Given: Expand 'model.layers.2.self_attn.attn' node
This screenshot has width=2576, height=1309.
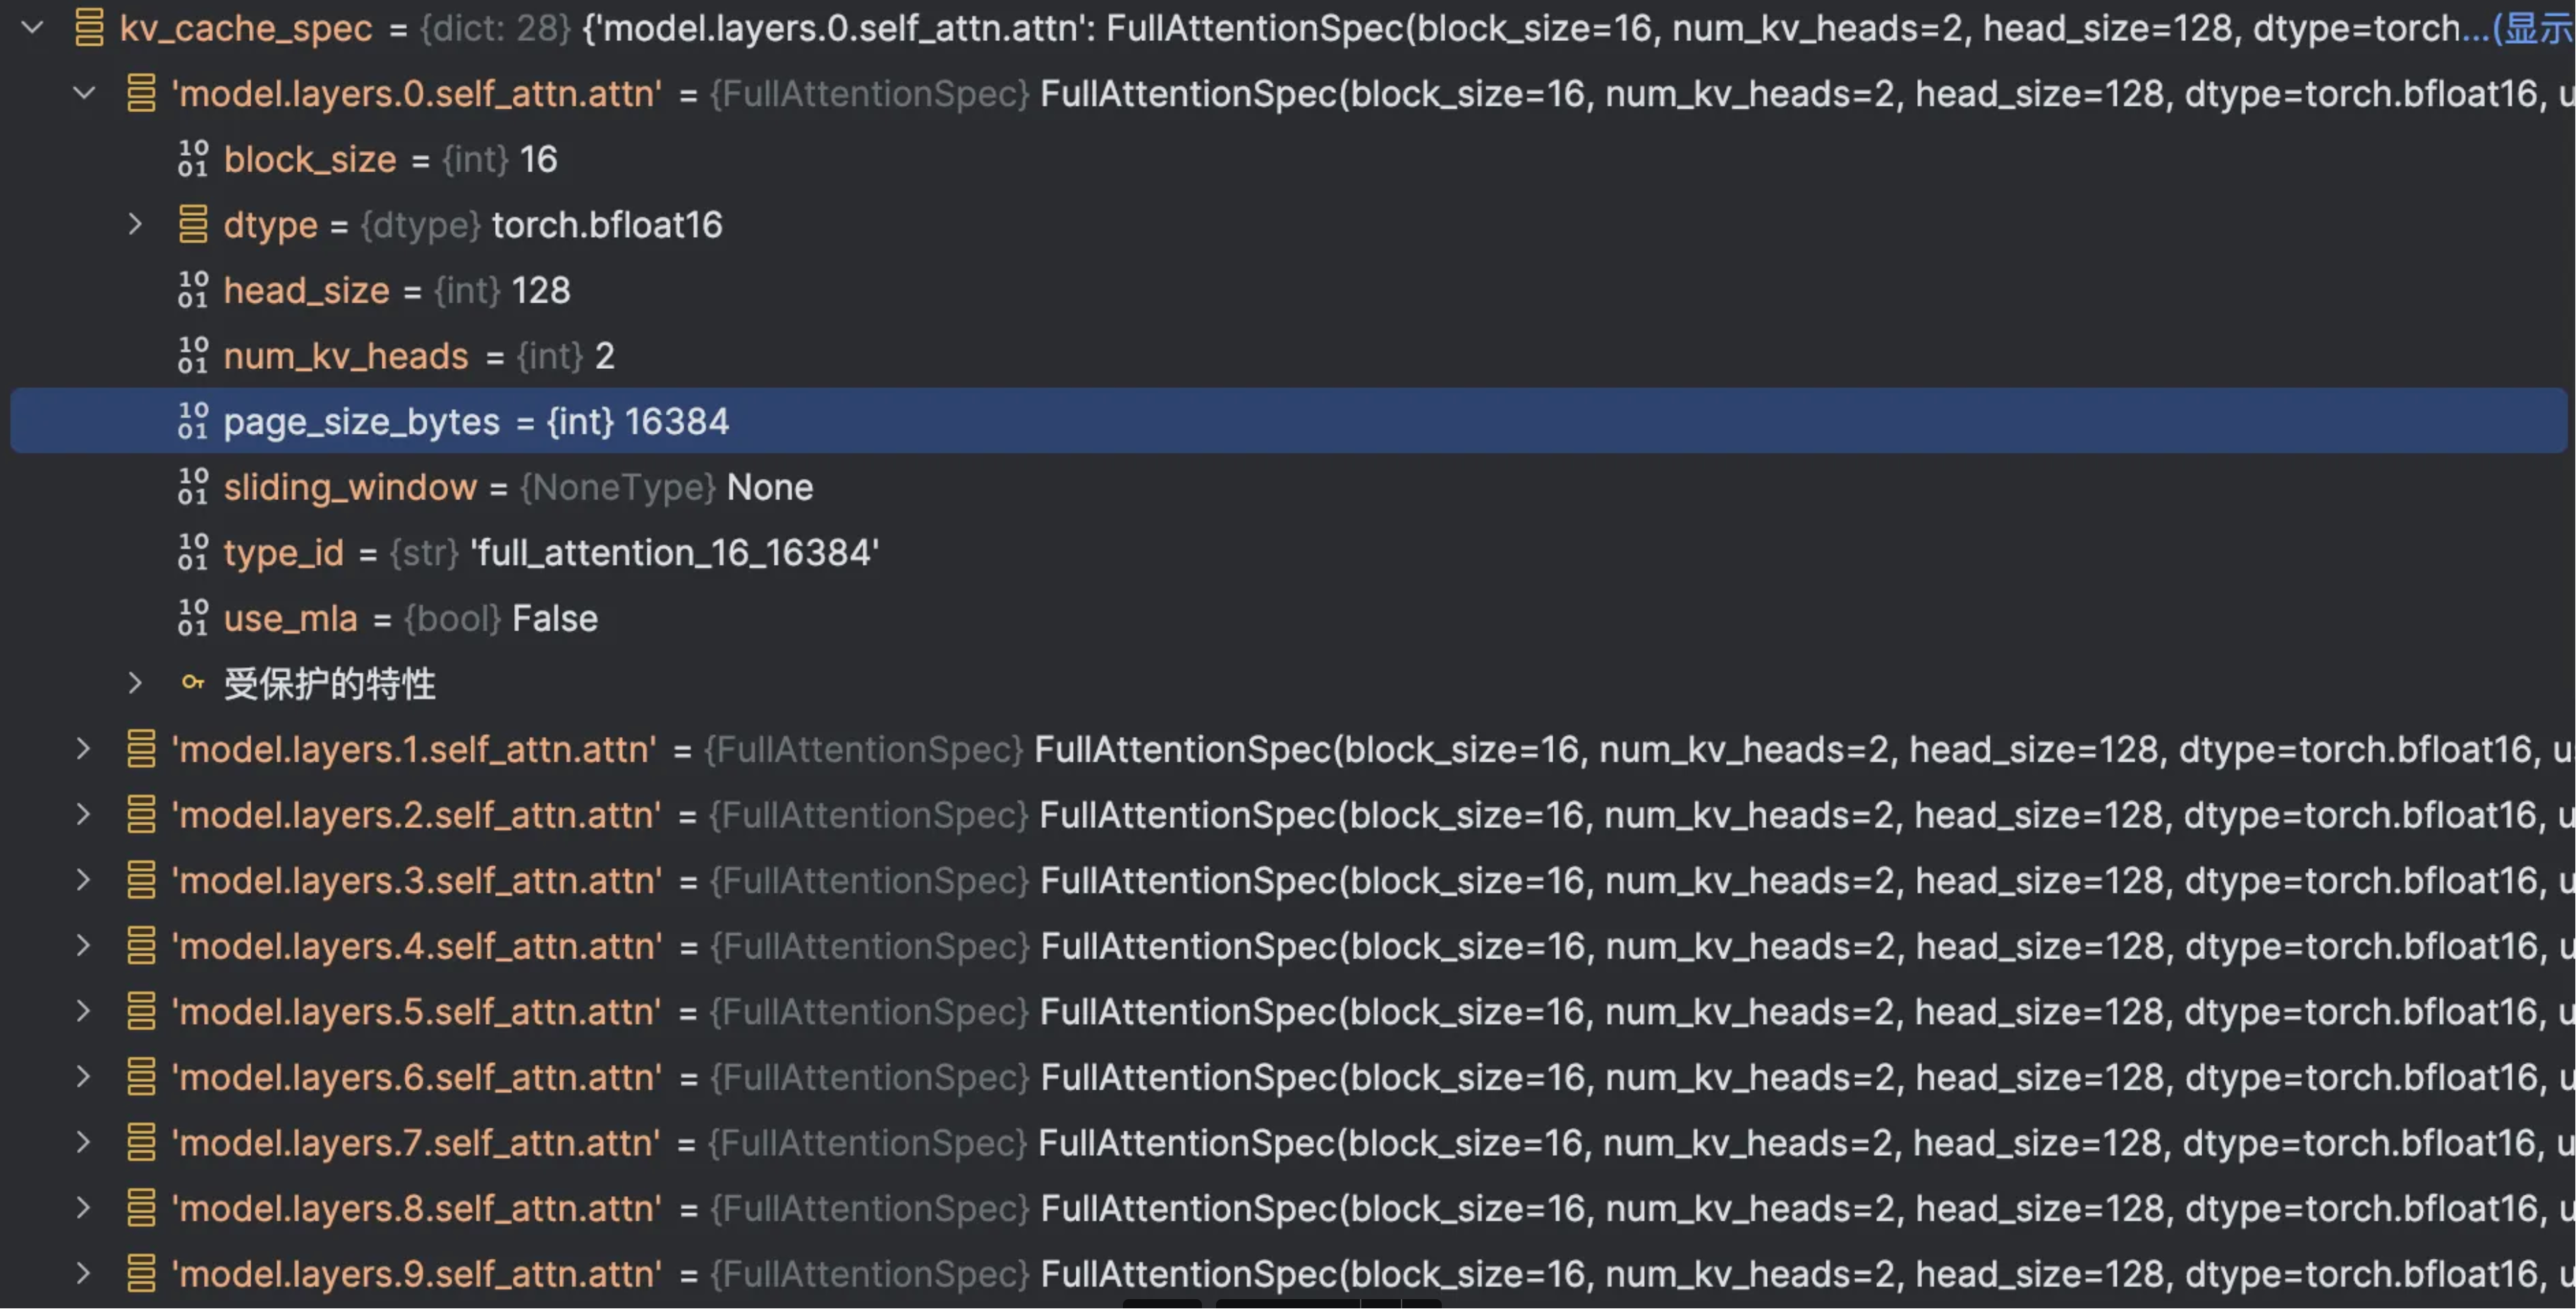Looking at the screenshot, I should click(x=84, y=815).
